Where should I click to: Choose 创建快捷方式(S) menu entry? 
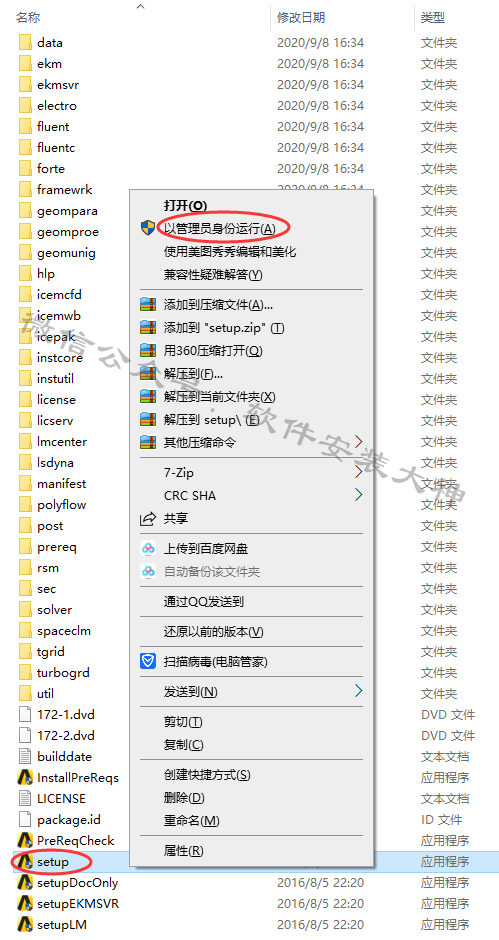click(x=208, y=775)
